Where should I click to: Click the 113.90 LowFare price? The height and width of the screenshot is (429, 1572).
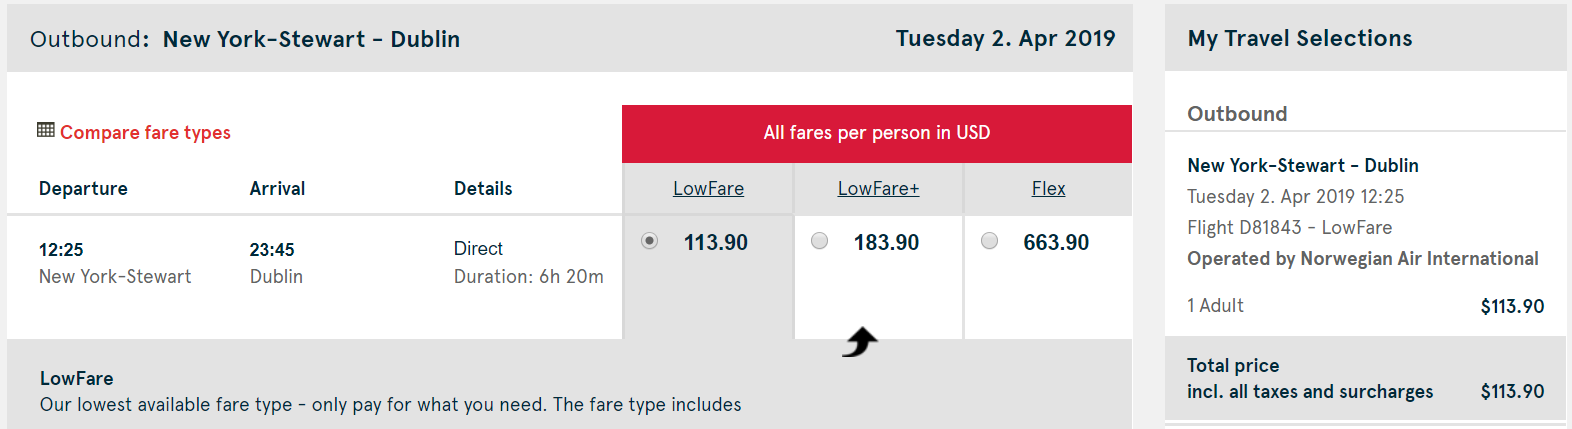716,243
